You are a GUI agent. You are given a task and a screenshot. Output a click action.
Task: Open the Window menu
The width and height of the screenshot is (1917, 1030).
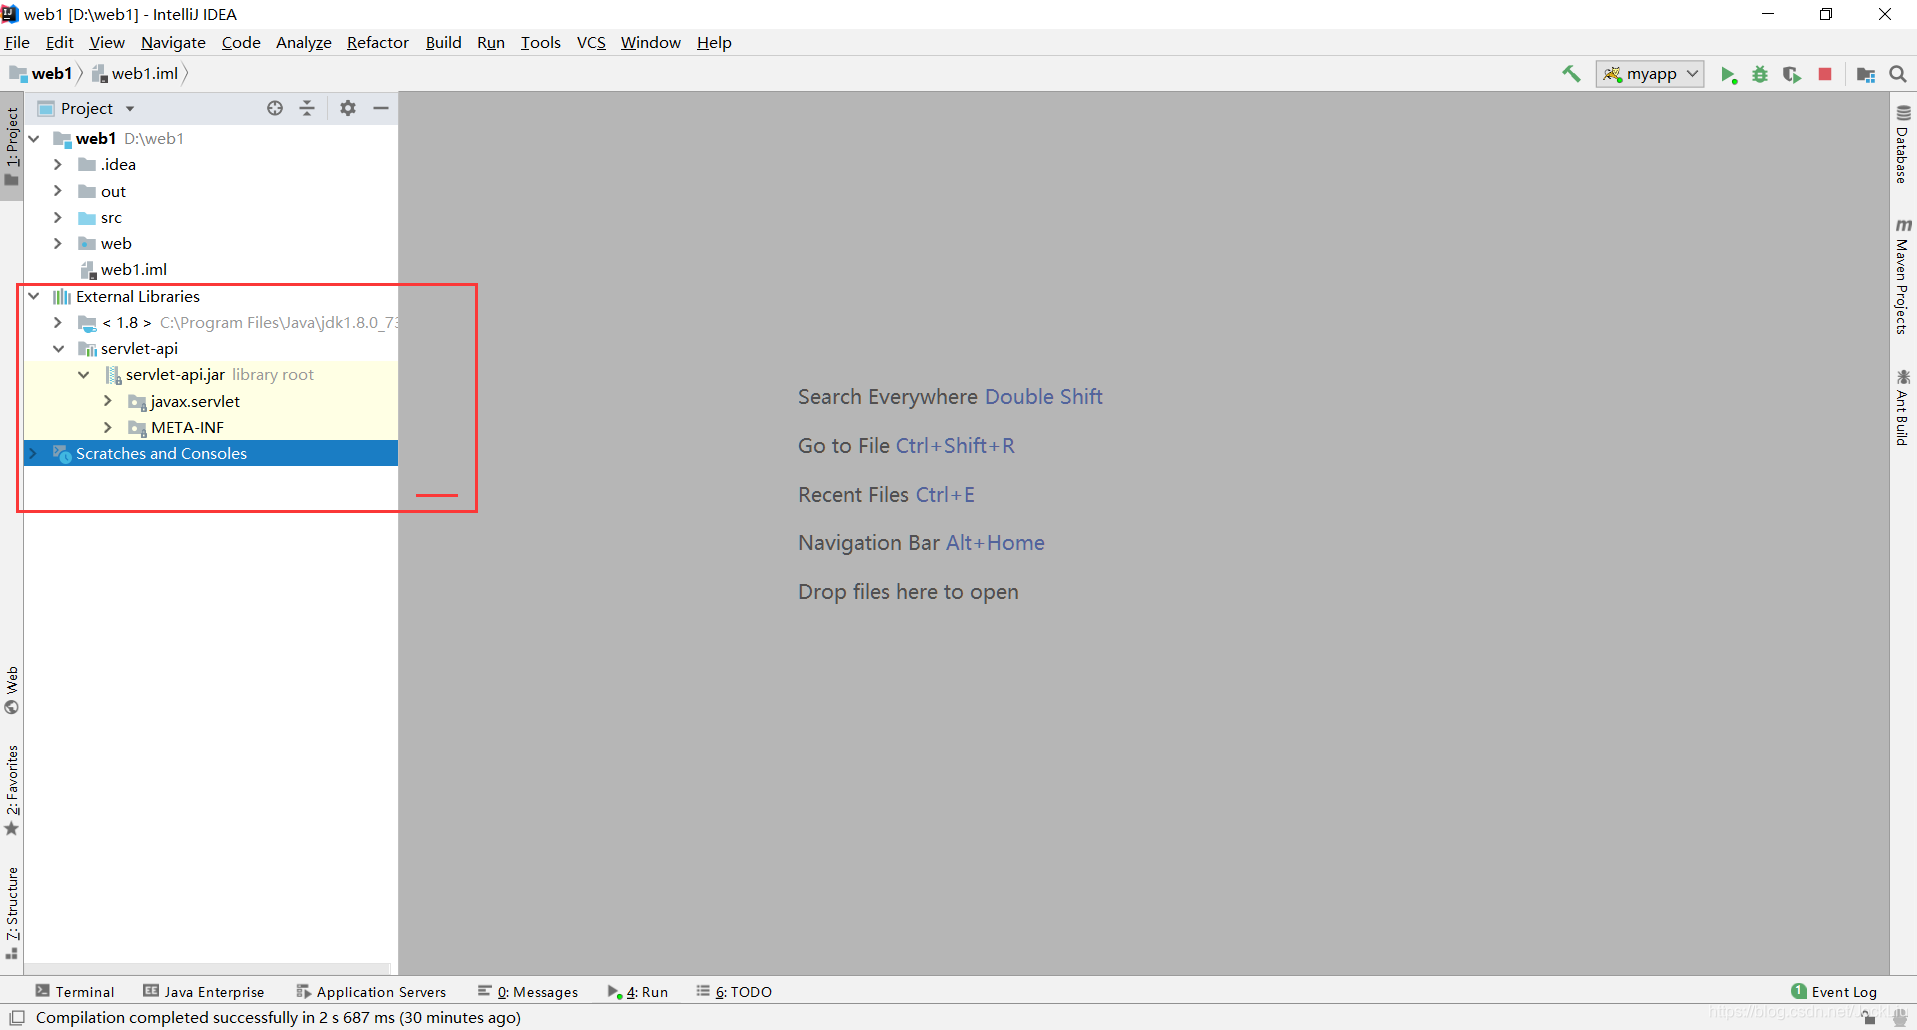(x=650, y=42)
